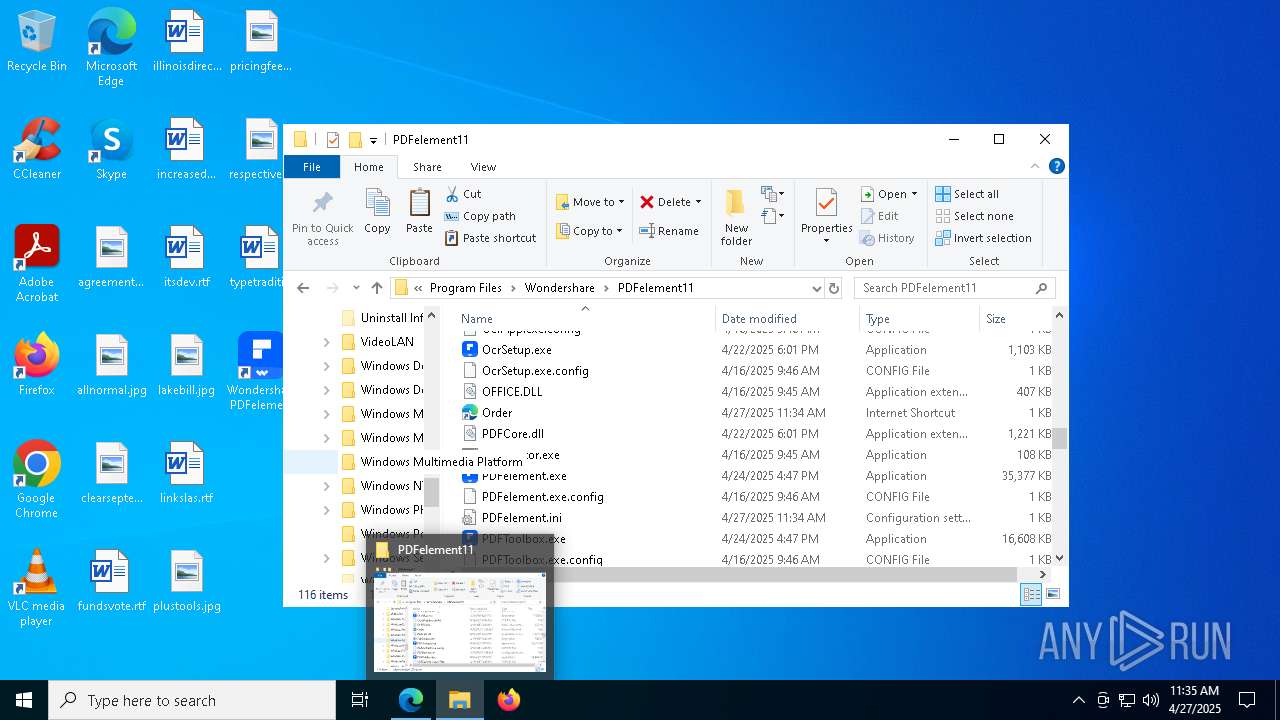This screenshot has width=1280, height=720.
Task: Navigate back with the arrow
Action: click(x=303, y=288)
